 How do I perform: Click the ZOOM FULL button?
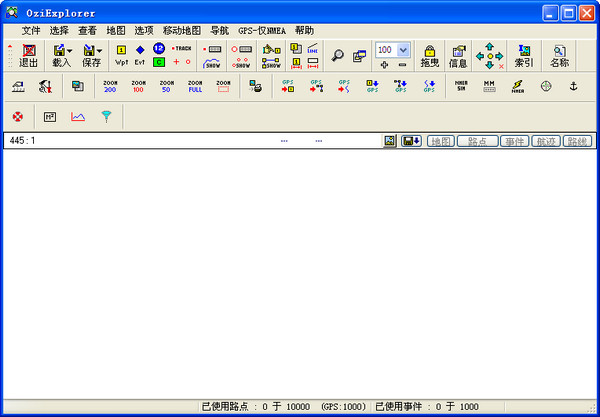click(x=195, y=87)
